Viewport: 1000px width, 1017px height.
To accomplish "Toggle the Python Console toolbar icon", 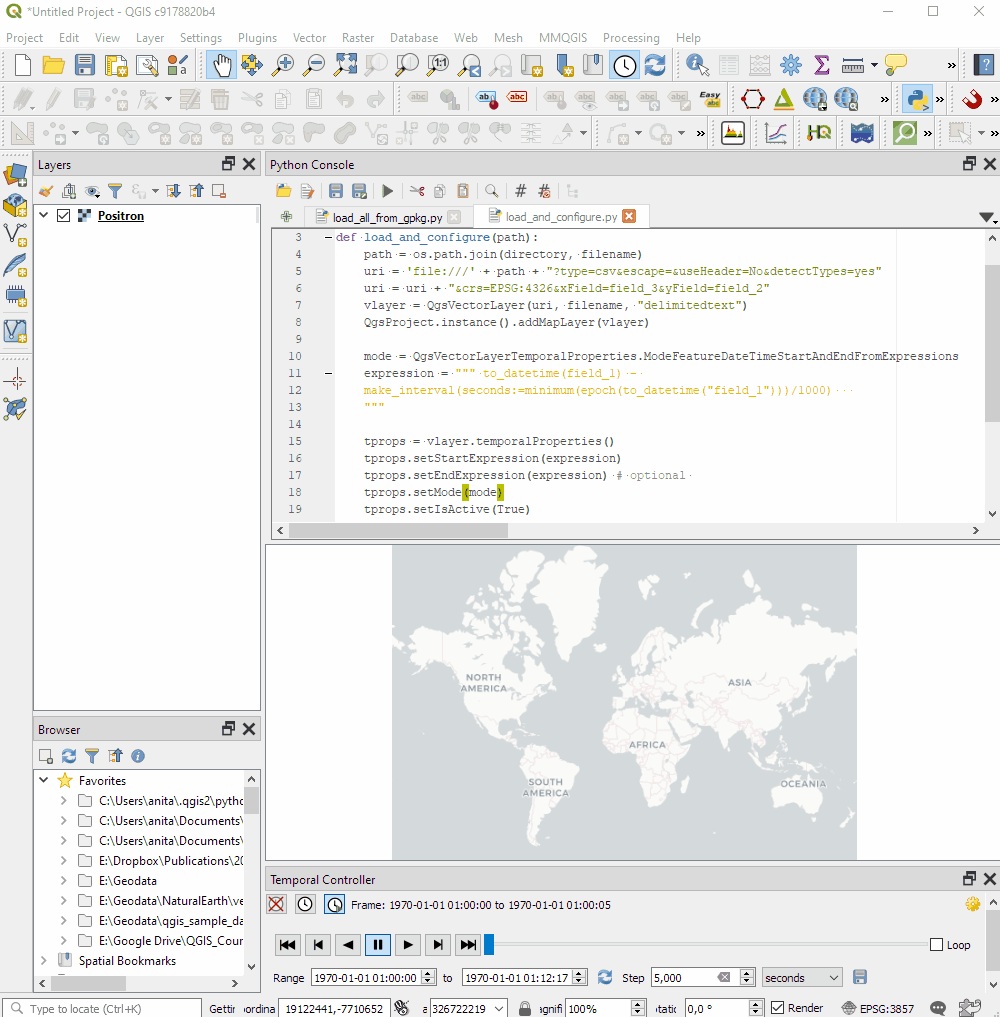I will (x=916, y=99).
